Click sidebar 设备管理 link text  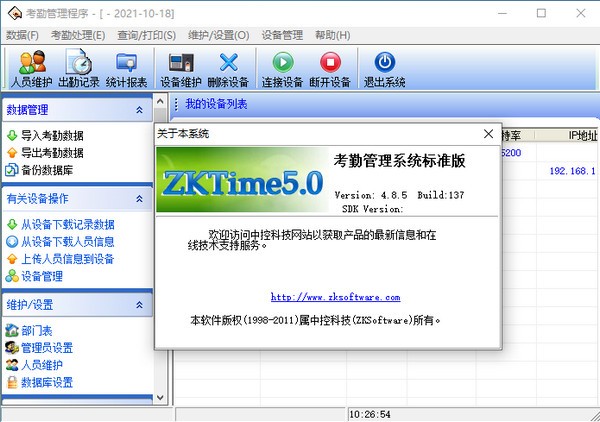pos(42,276)
